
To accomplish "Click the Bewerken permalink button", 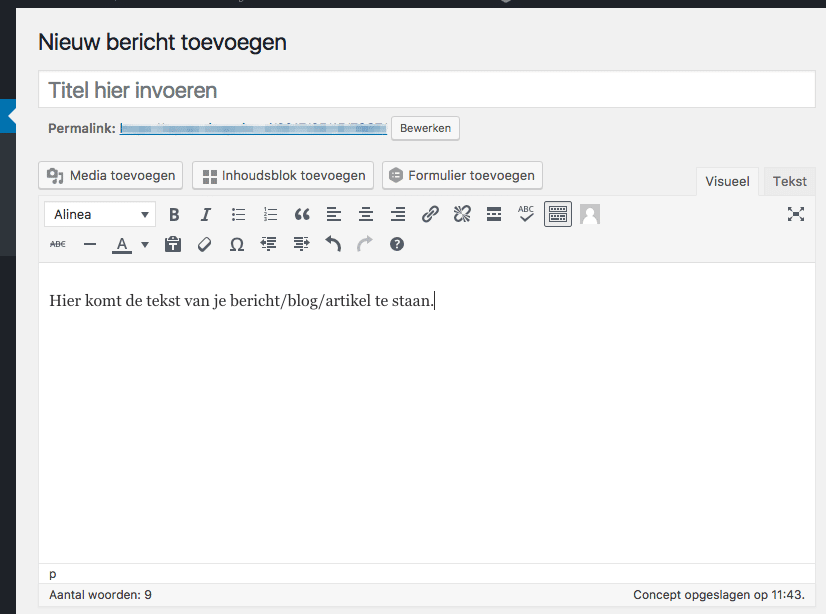I will [x=424, y=128].
